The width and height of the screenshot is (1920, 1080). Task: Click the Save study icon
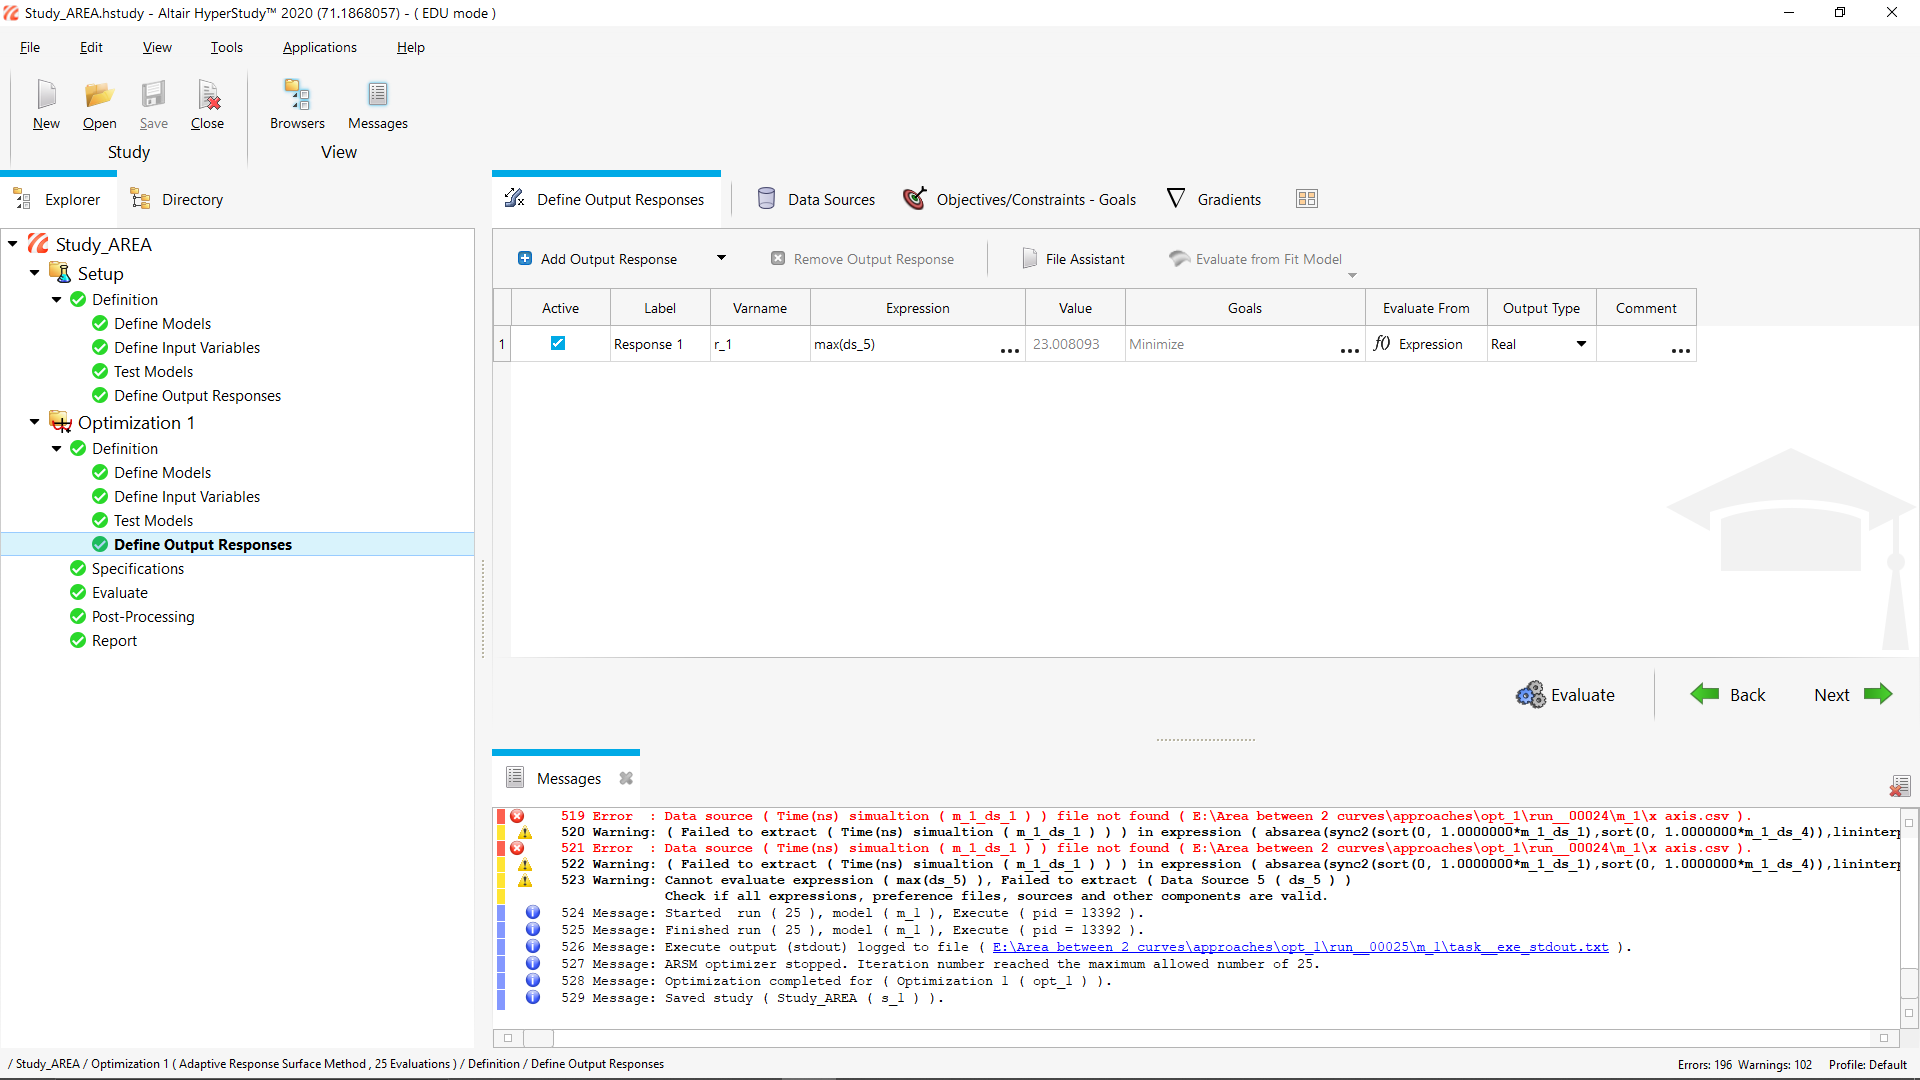coord(153,95)
